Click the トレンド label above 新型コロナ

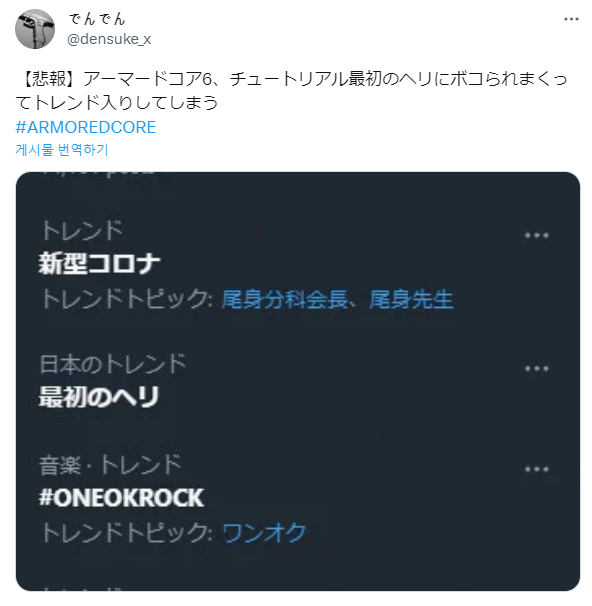point(82,230)
